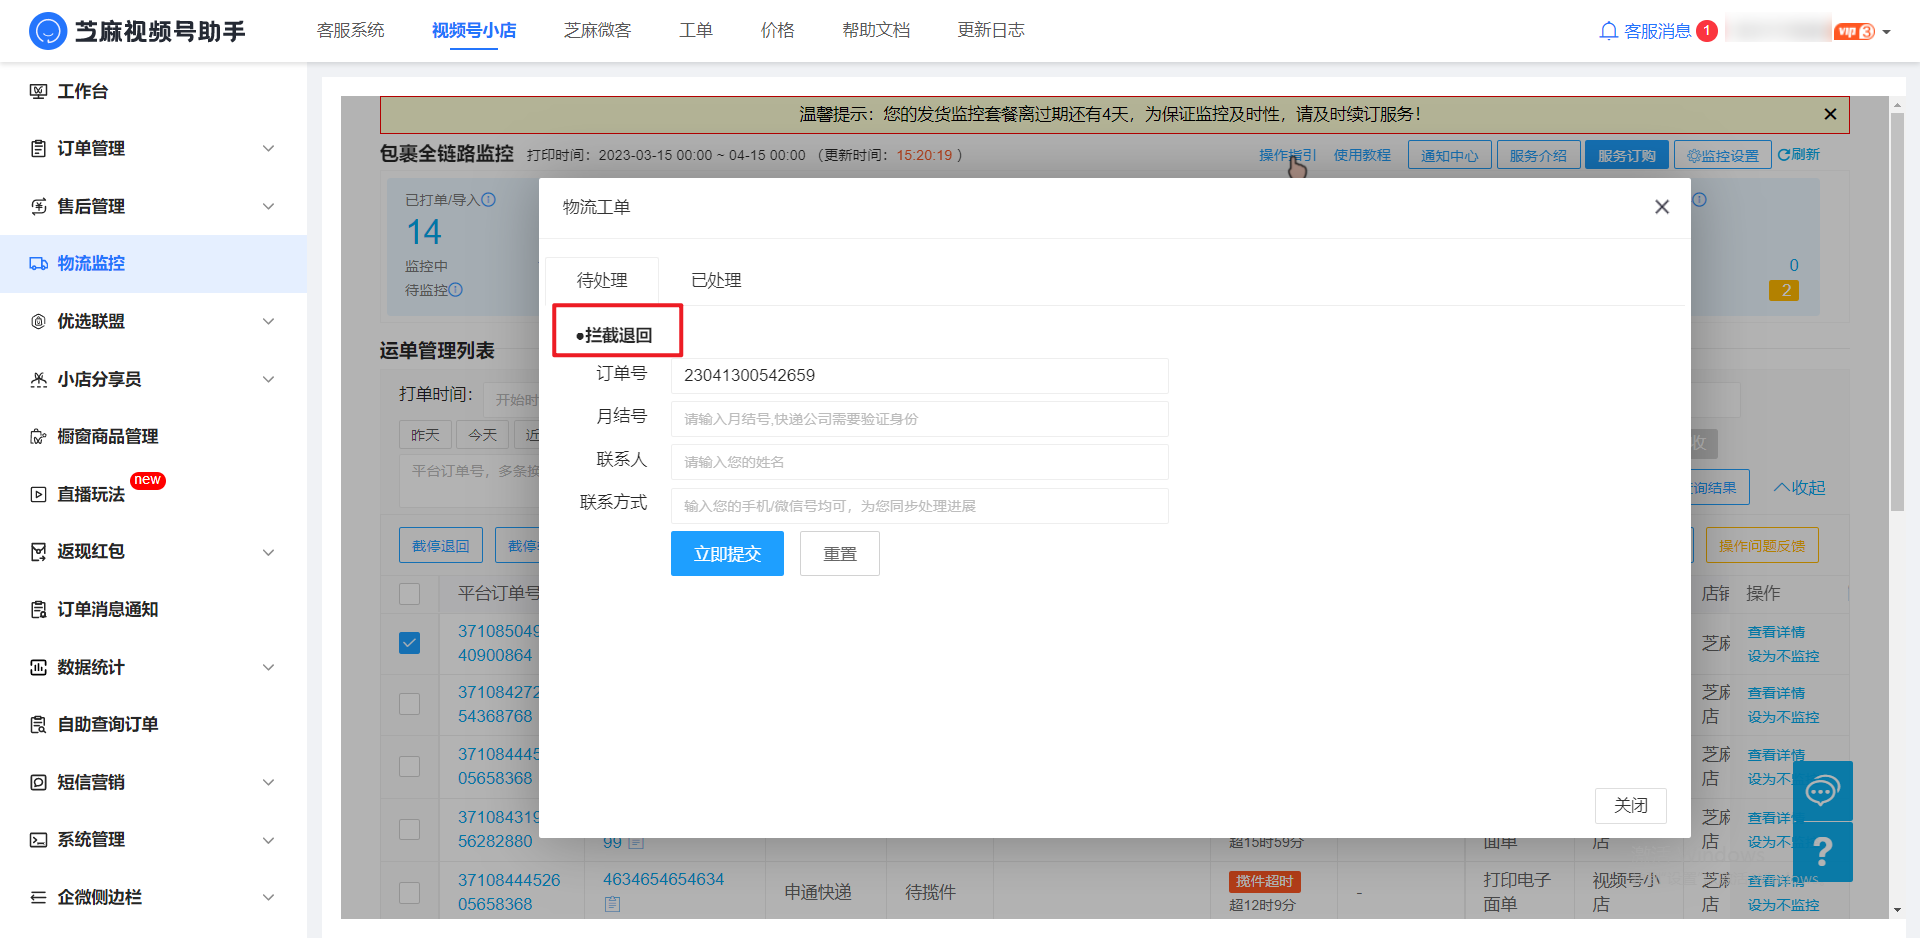Open the 更新日志 top menu
Screen dimensions: 1920x938
991,30
